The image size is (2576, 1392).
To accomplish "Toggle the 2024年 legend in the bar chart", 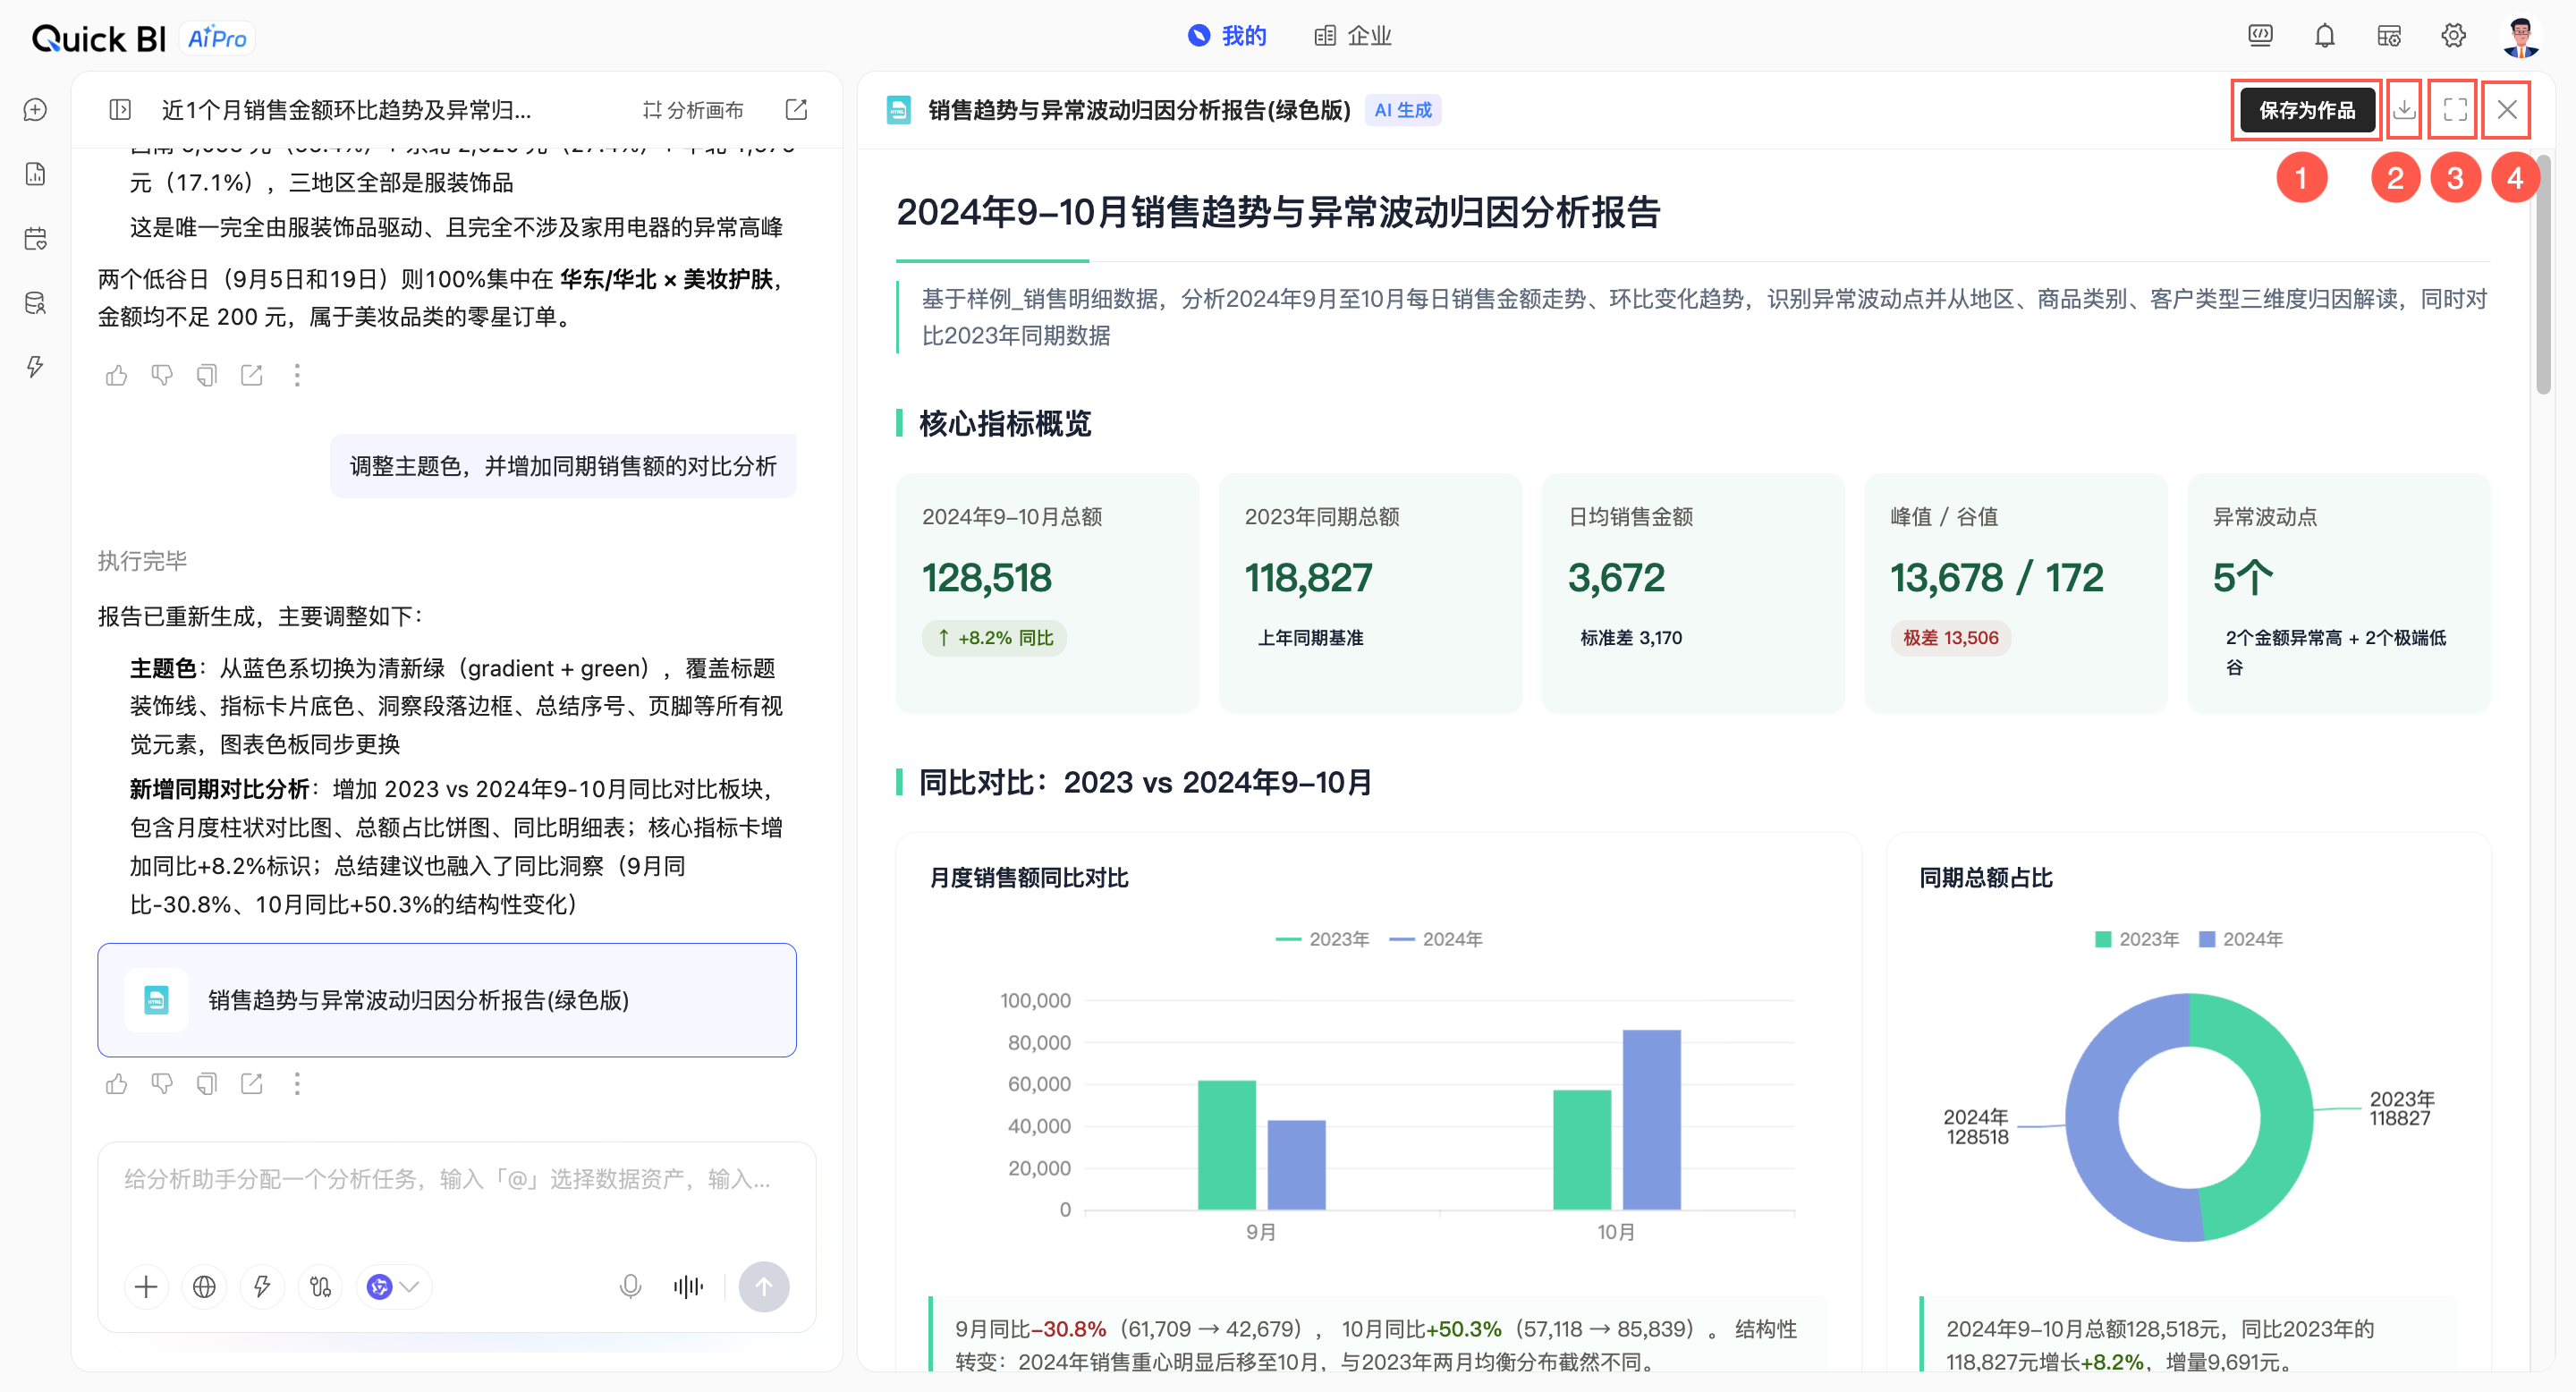I will (x=1436, y=939).
